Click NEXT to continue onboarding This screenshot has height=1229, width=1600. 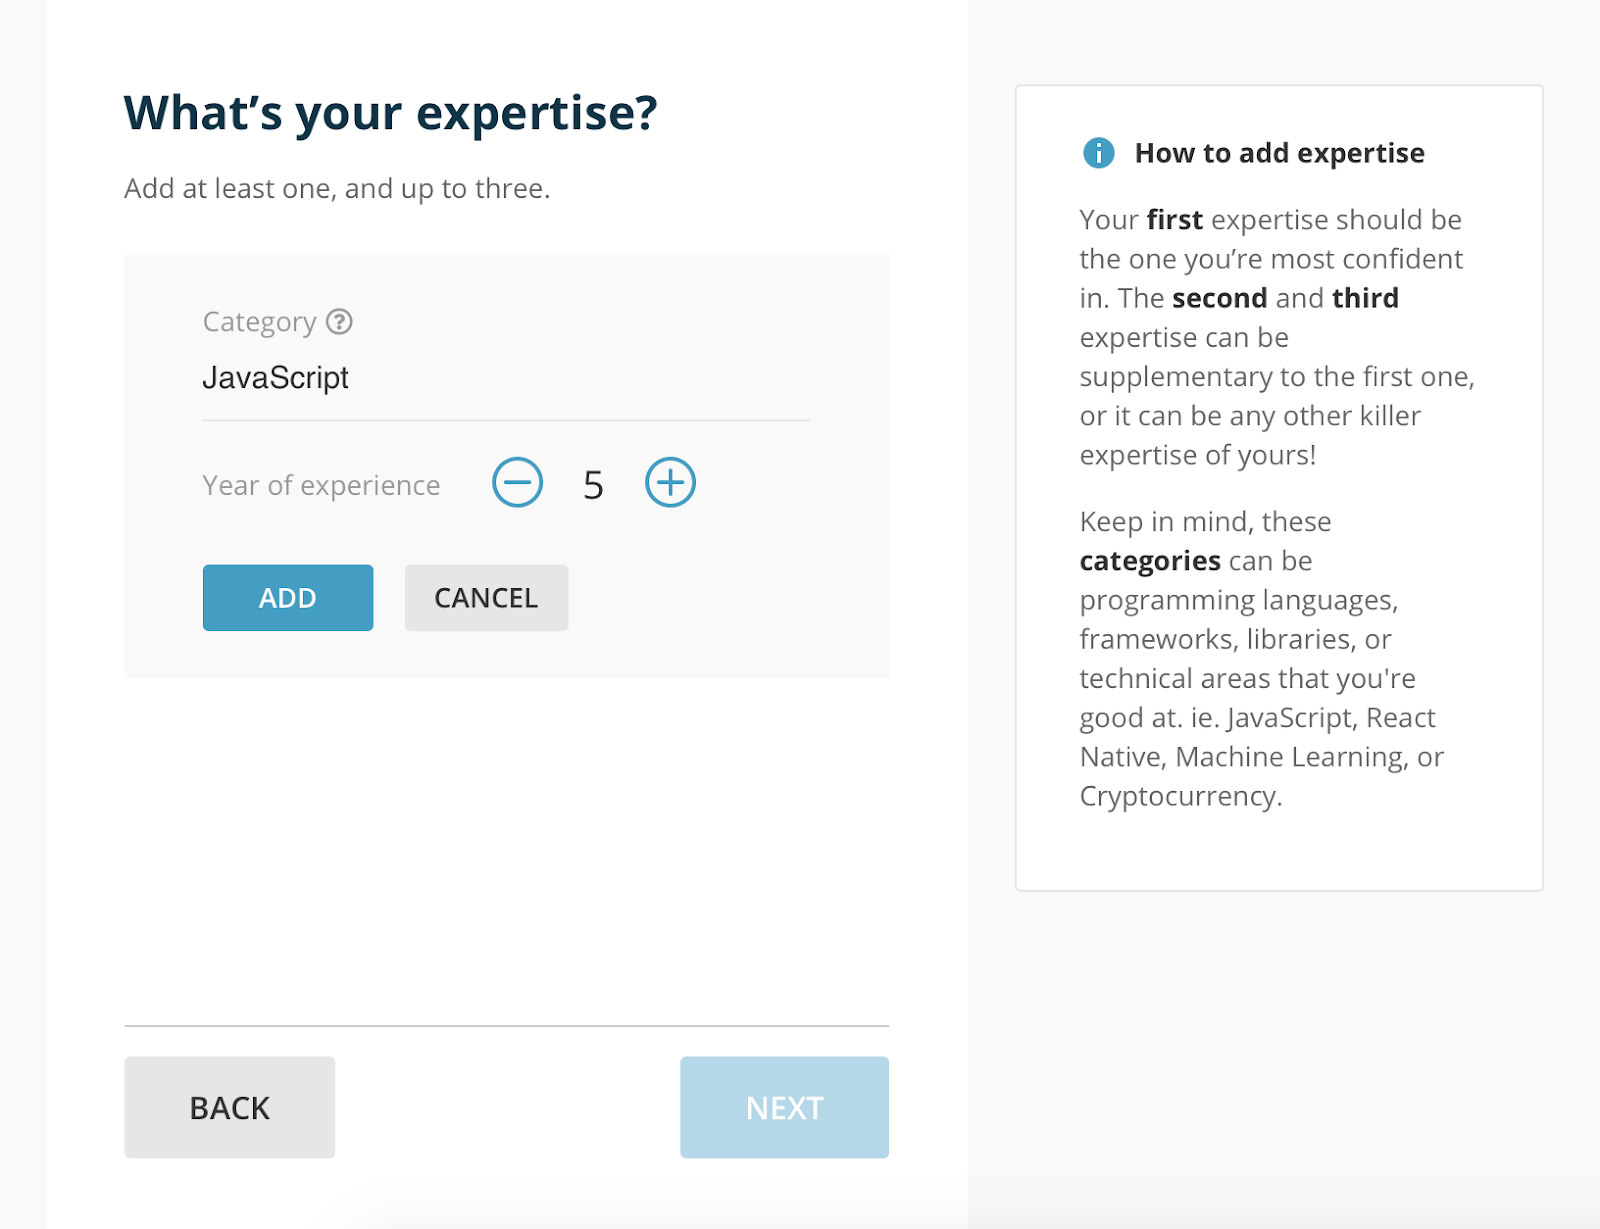(783, 1107)
